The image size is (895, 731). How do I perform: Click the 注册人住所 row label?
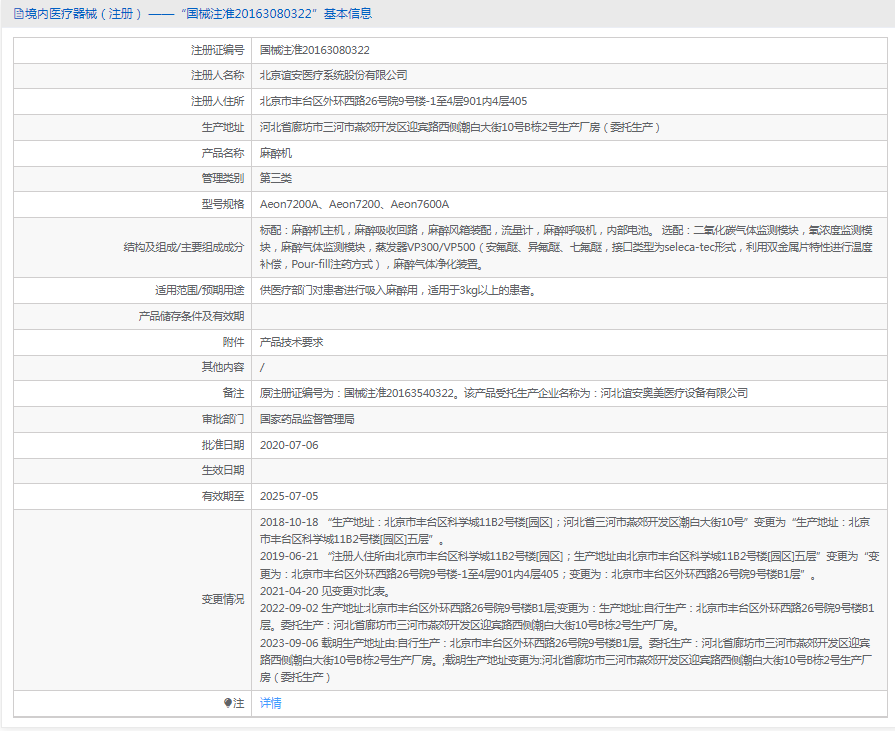[x=217, y=102]
